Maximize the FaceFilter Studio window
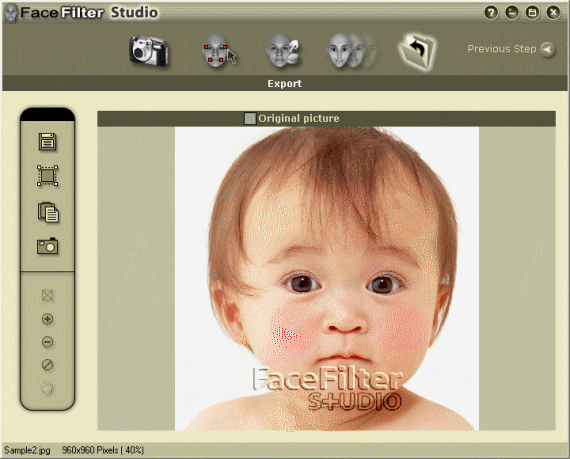Screen dimensions: 570x459 click(x=533, y=13)
